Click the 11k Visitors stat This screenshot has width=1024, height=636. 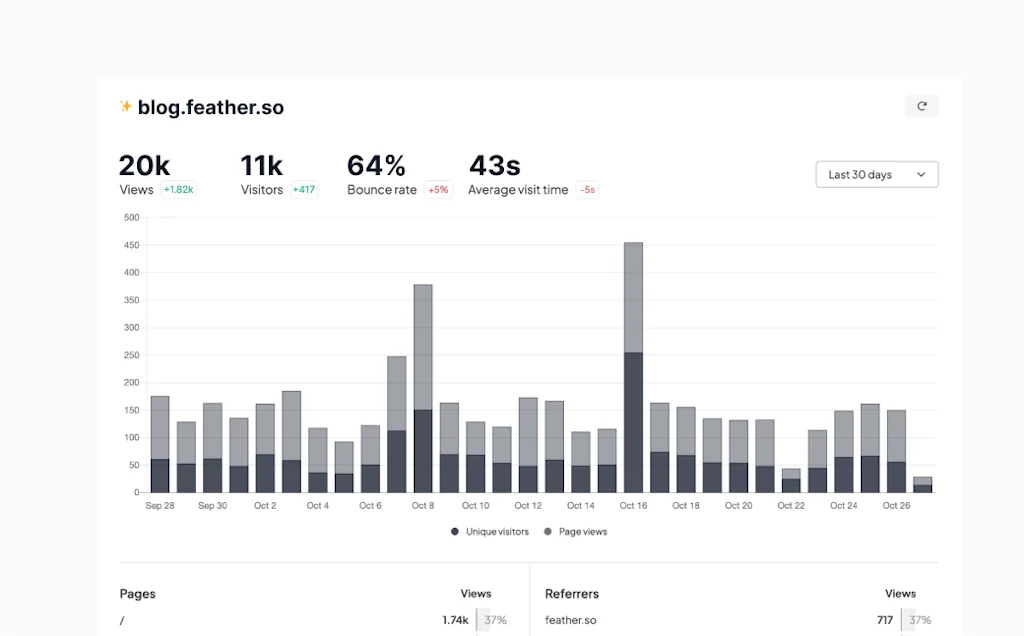(262, 166)
